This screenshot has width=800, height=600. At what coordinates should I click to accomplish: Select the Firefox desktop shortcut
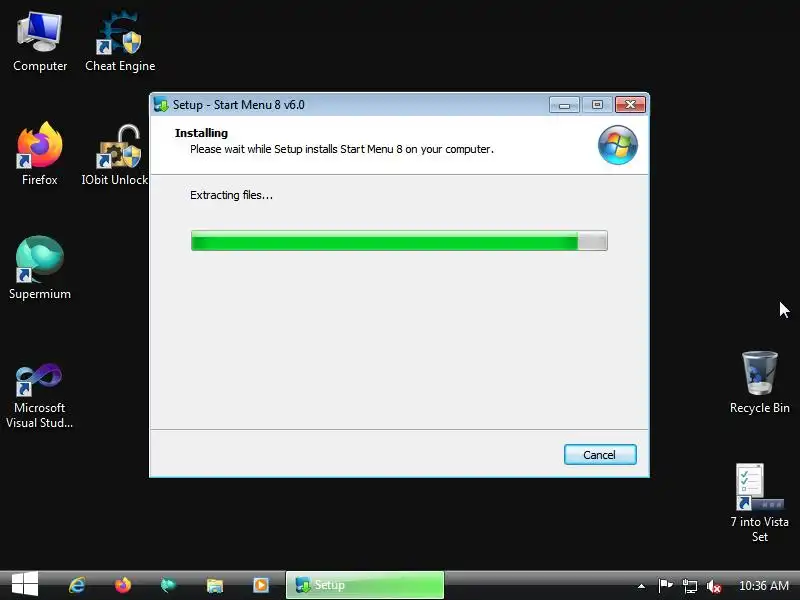point(40,155)
